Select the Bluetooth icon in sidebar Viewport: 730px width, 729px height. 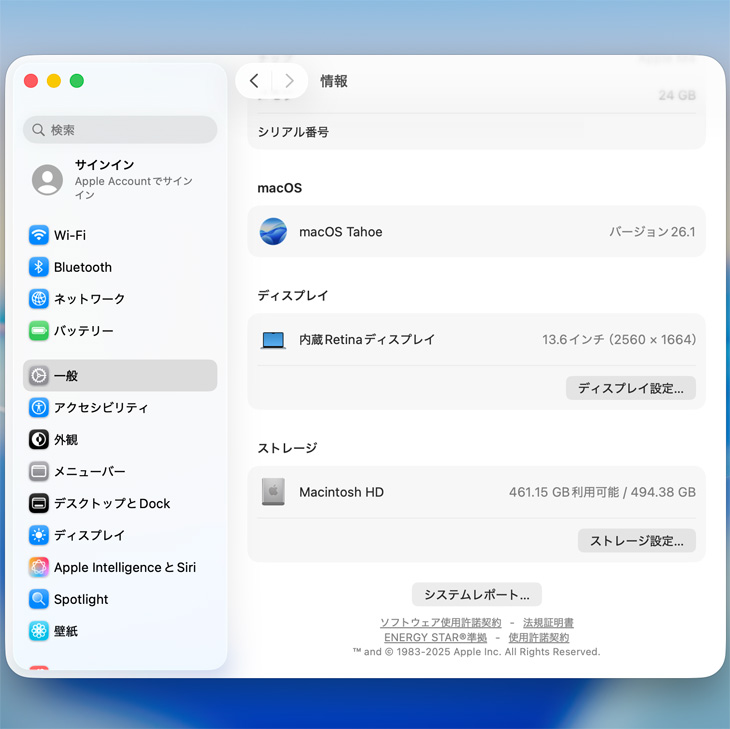(x=39, y=267)
